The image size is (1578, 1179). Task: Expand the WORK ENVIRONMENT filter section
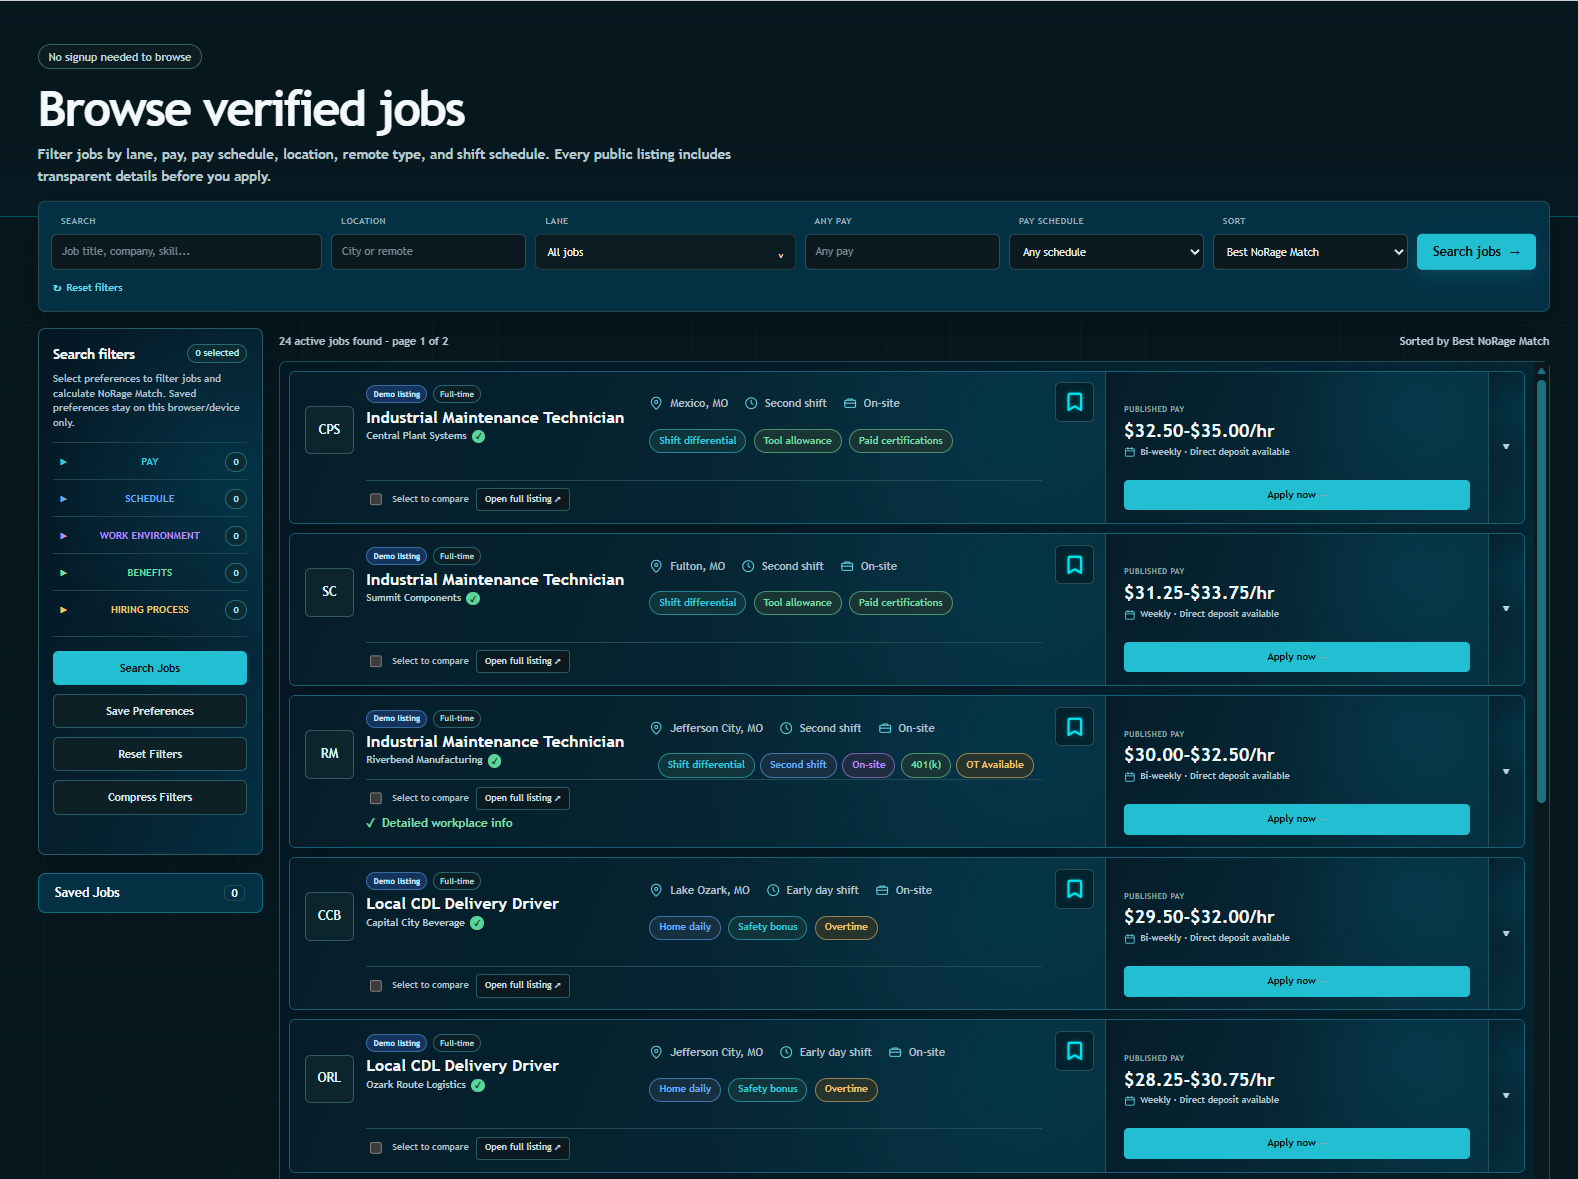[x=150, y=536]
